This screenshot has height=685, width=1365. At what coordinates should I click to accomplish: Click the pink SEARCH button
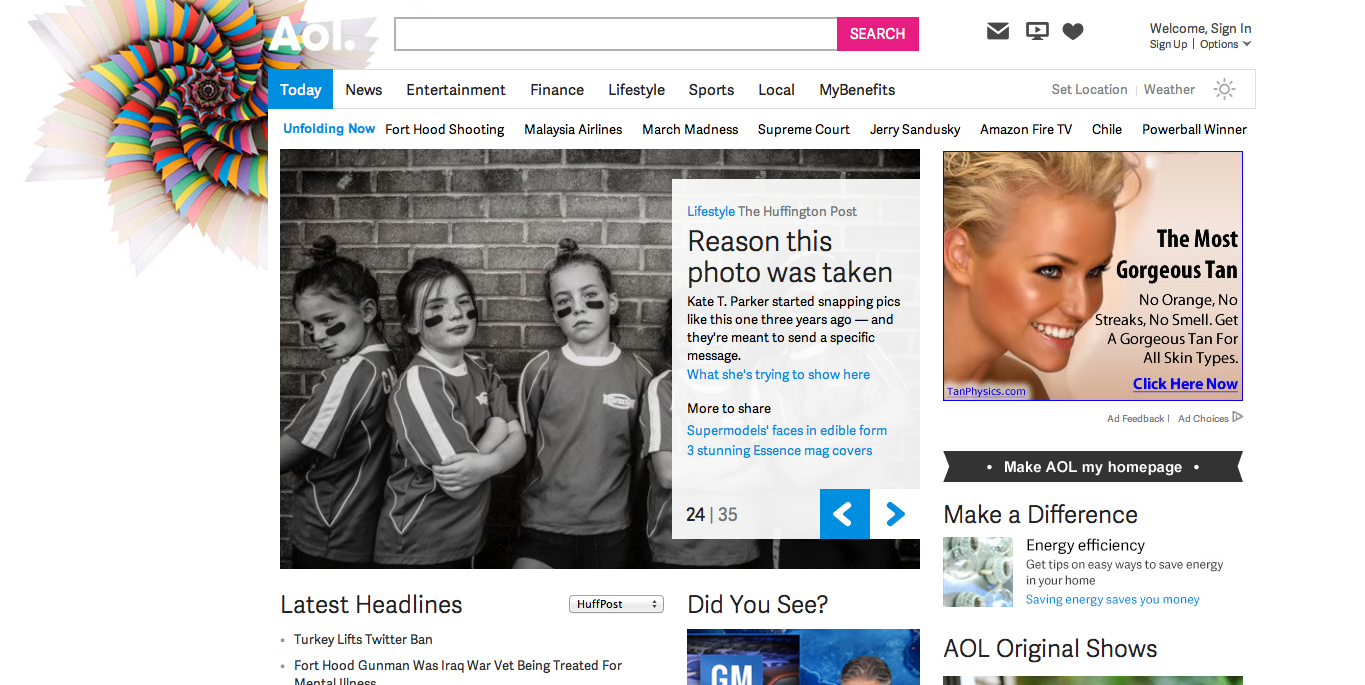pyautogui.click(x=878, y=34)
